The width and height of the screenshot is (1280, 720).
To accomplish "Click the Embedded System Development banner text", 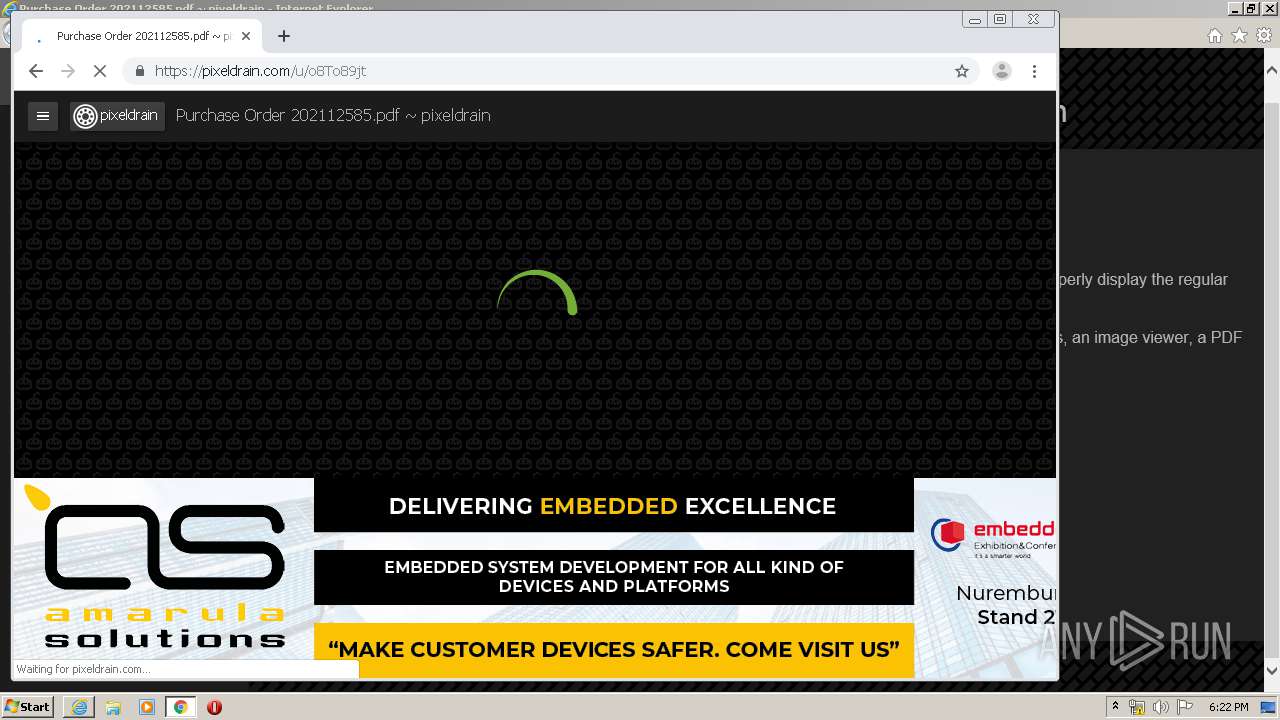I will click(614, 577).
